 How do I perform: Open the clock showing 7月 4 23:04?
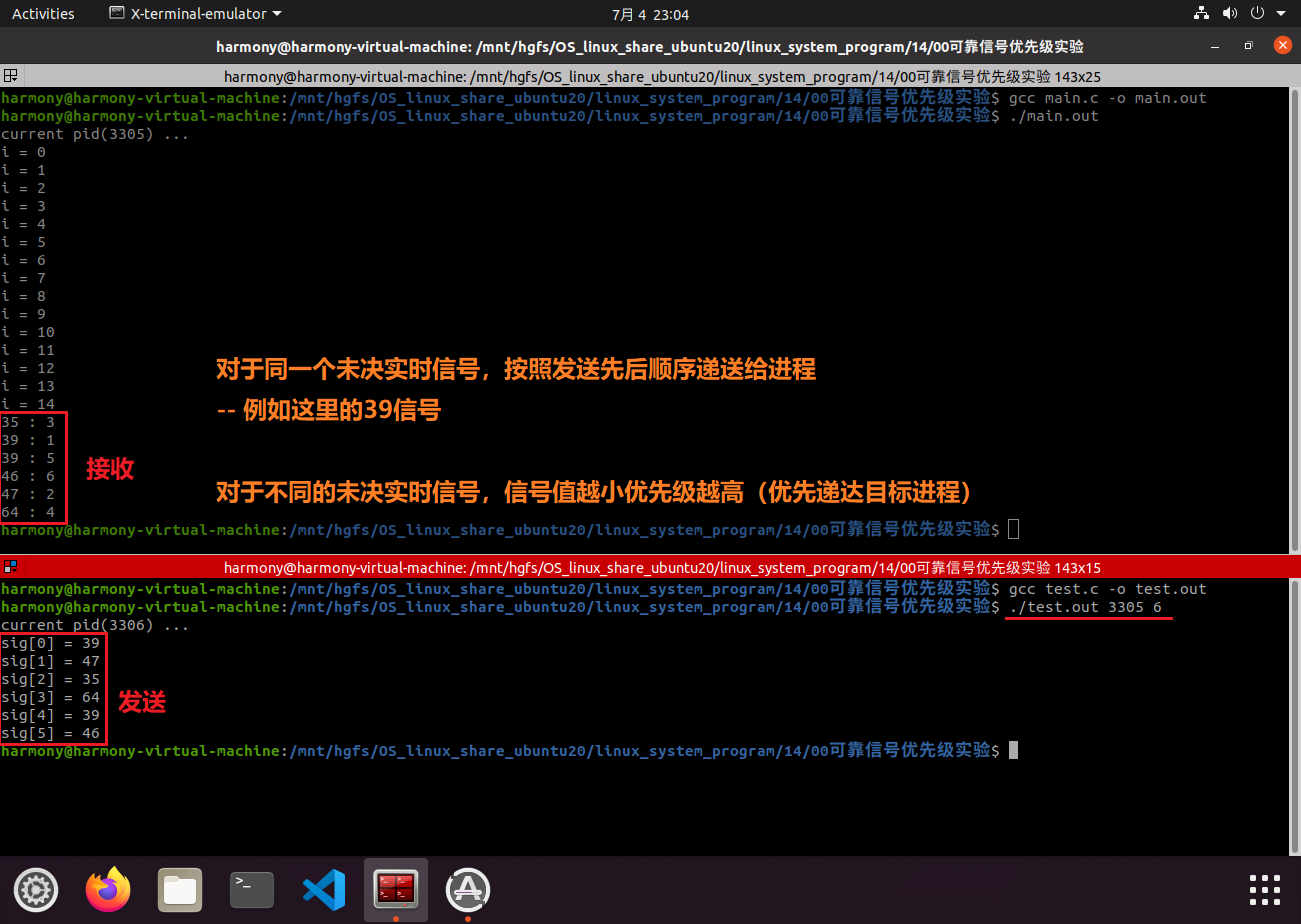pos(650,14)
